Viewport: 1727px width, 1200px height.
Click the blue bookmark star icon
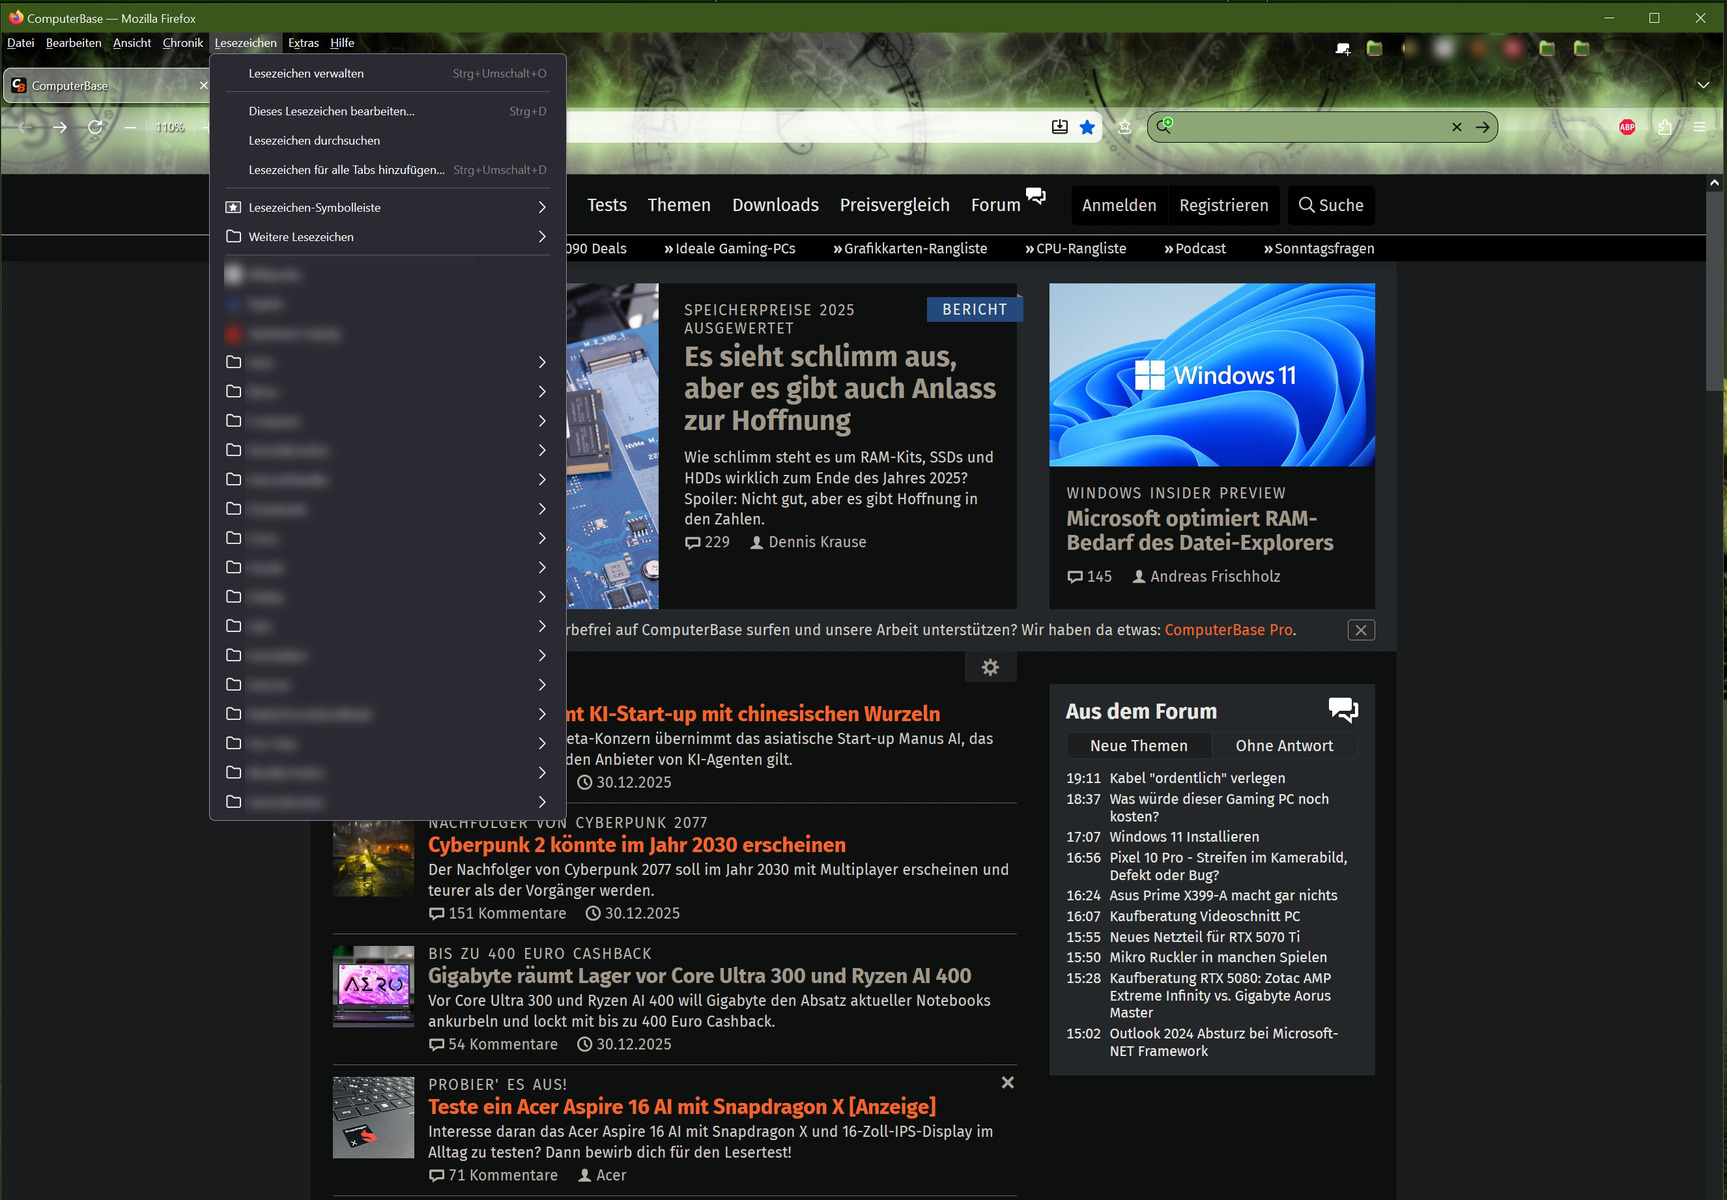click(1087, 127)
